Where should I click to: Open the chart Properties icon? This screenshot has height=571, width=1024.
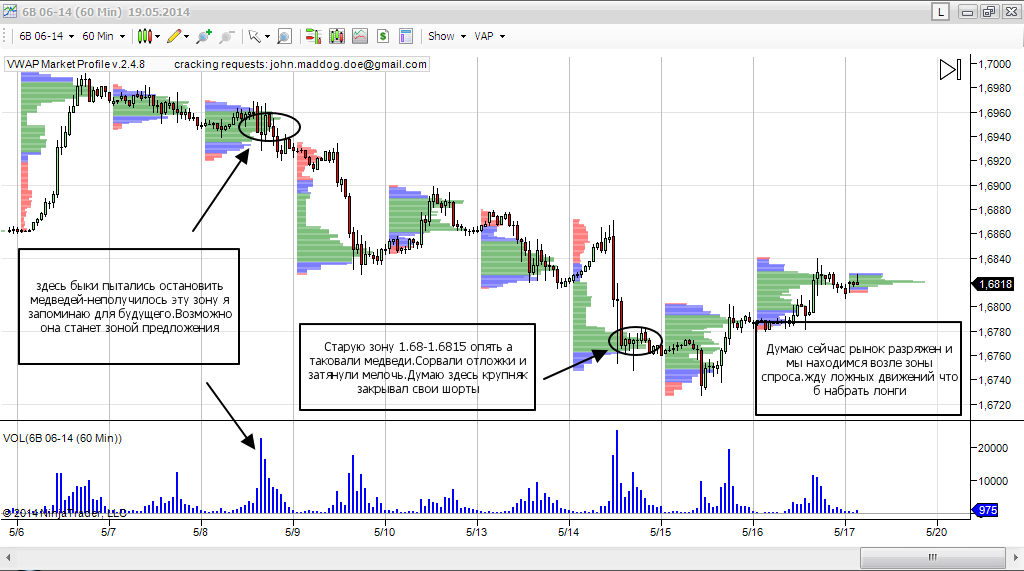pos(406,36)
